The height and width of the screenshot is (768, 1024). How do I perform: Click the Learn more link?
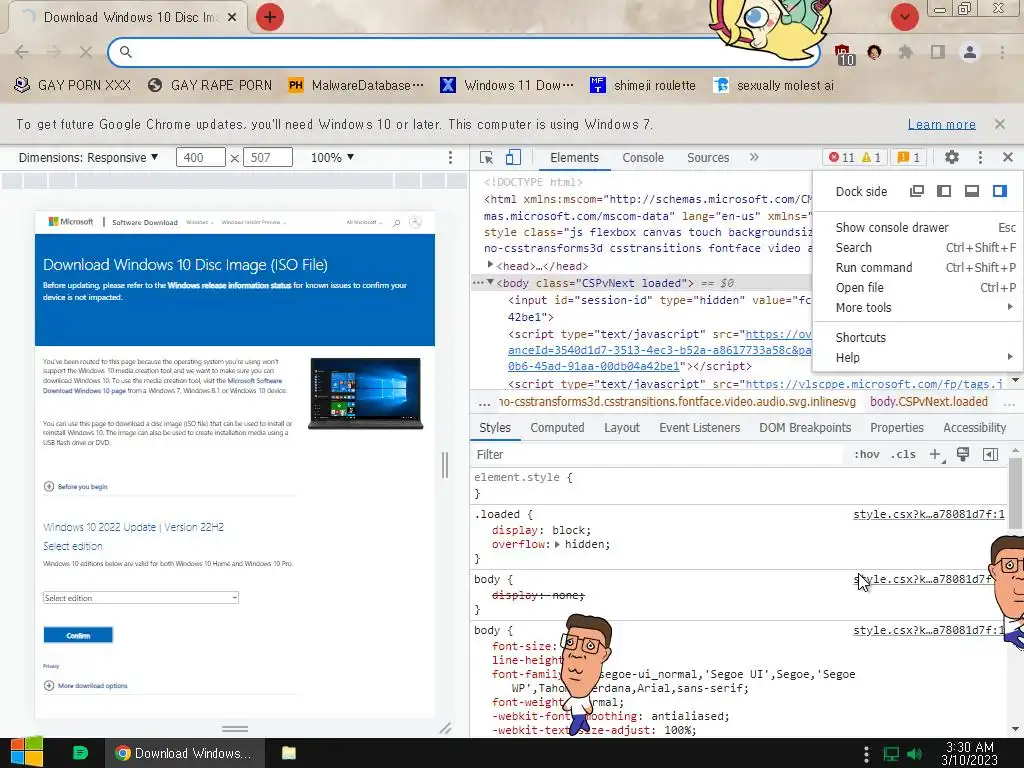click(942, 124)
